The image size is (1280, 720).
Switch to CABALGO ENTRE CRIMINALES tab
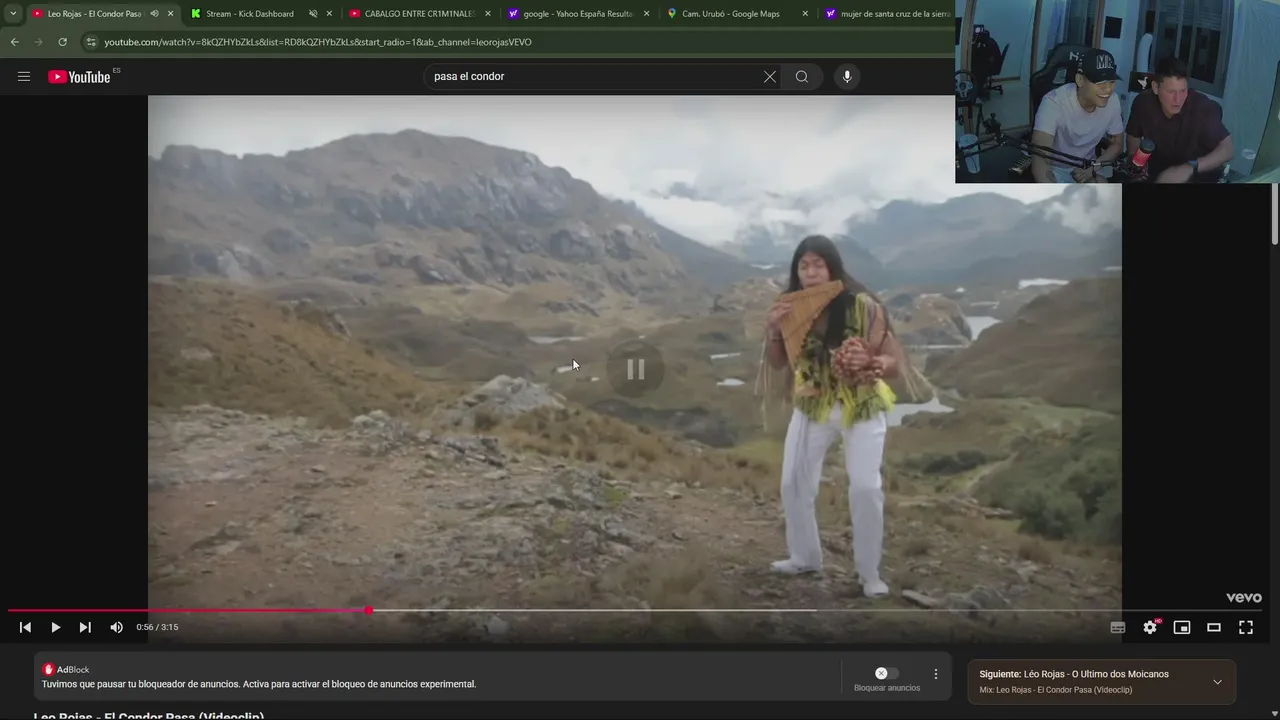[419, 14]
